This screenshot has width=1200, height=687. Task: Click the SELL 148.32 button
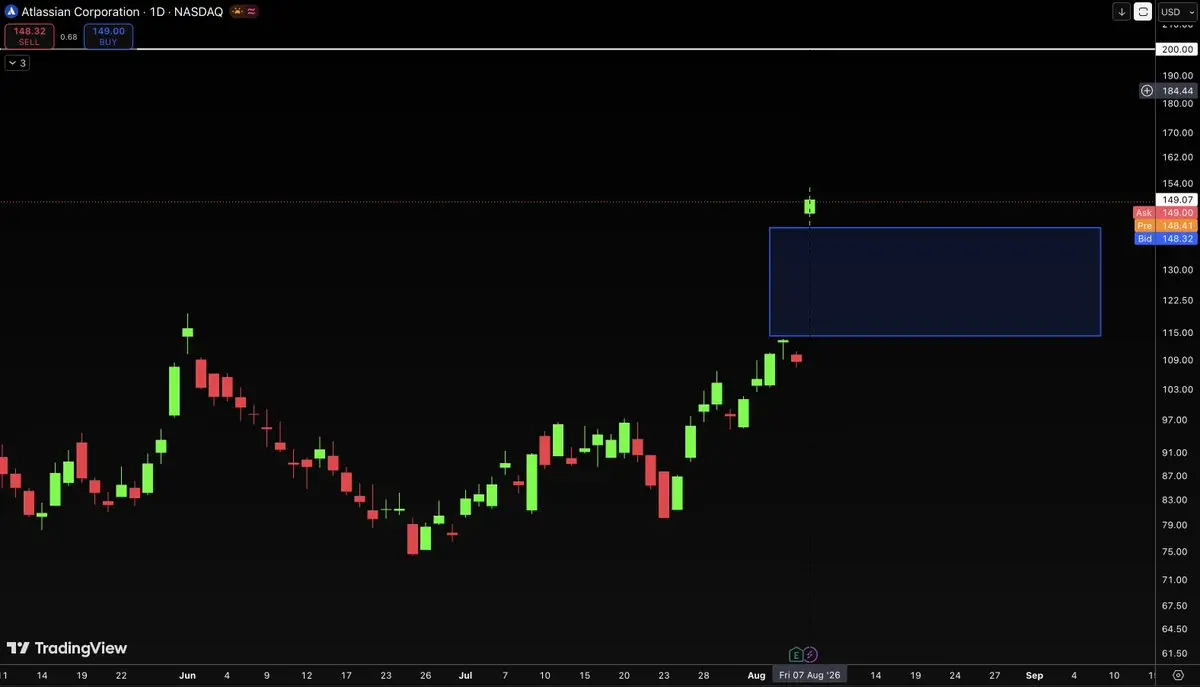pyautogui.click(x=28, y=37)
